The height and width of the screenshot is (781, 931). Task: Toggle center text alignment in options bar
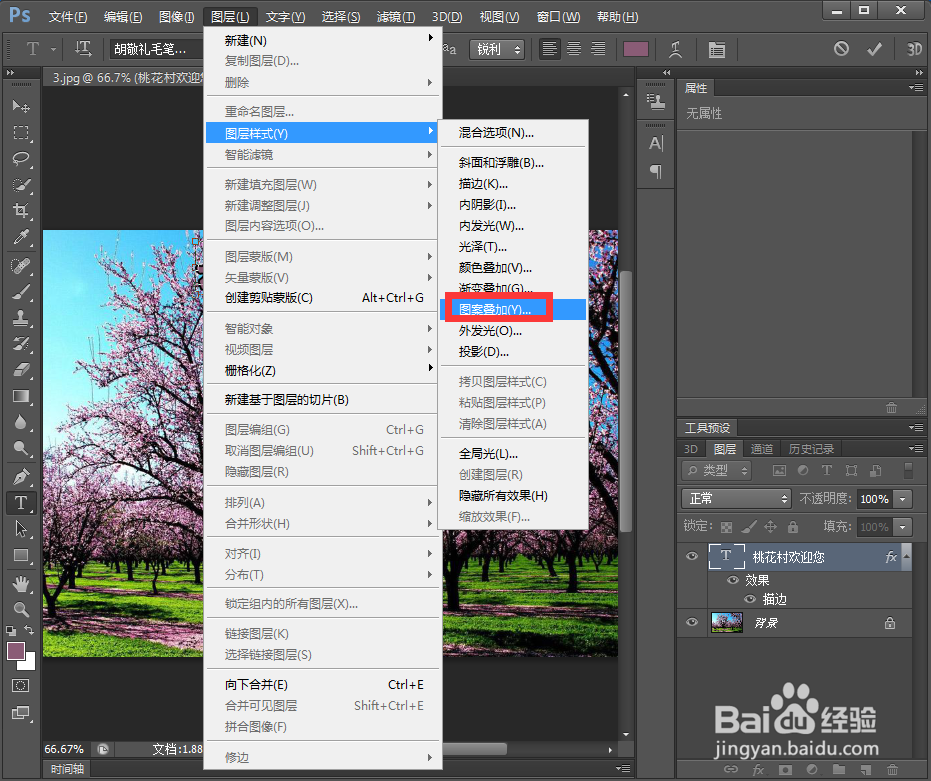click(x=573, y=48)
